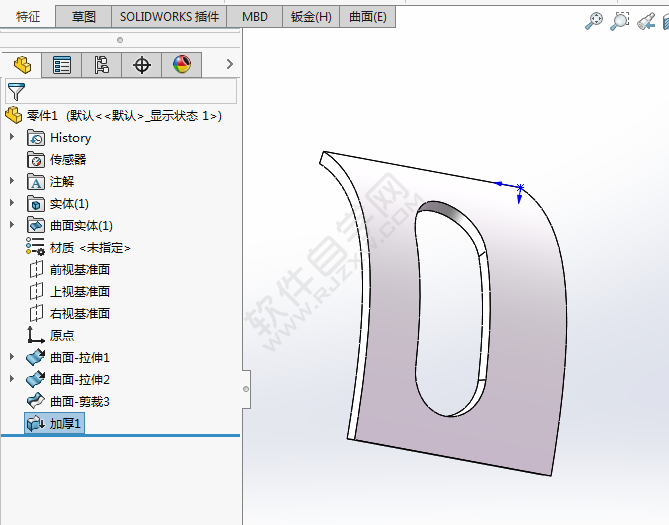Select the 实体(1) tree item

pos(69,204)
